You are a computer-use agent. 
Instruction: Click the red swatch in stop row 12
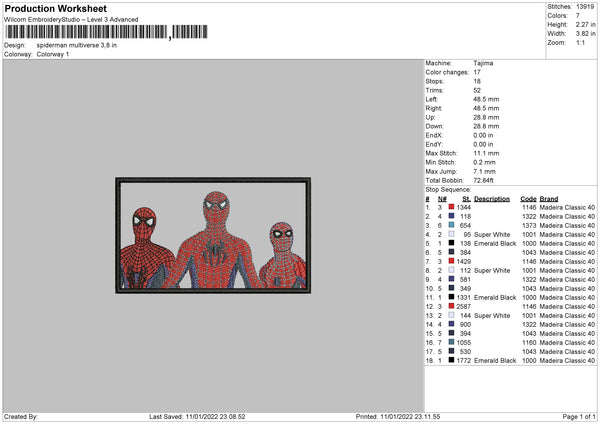click(x=452, y=306)
